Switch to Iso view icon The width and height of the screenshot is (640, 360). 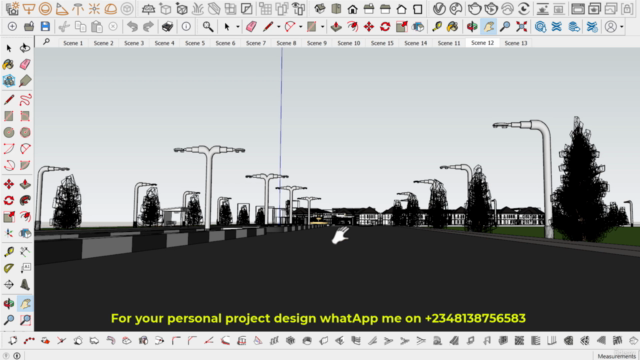[x=320, y=9]
